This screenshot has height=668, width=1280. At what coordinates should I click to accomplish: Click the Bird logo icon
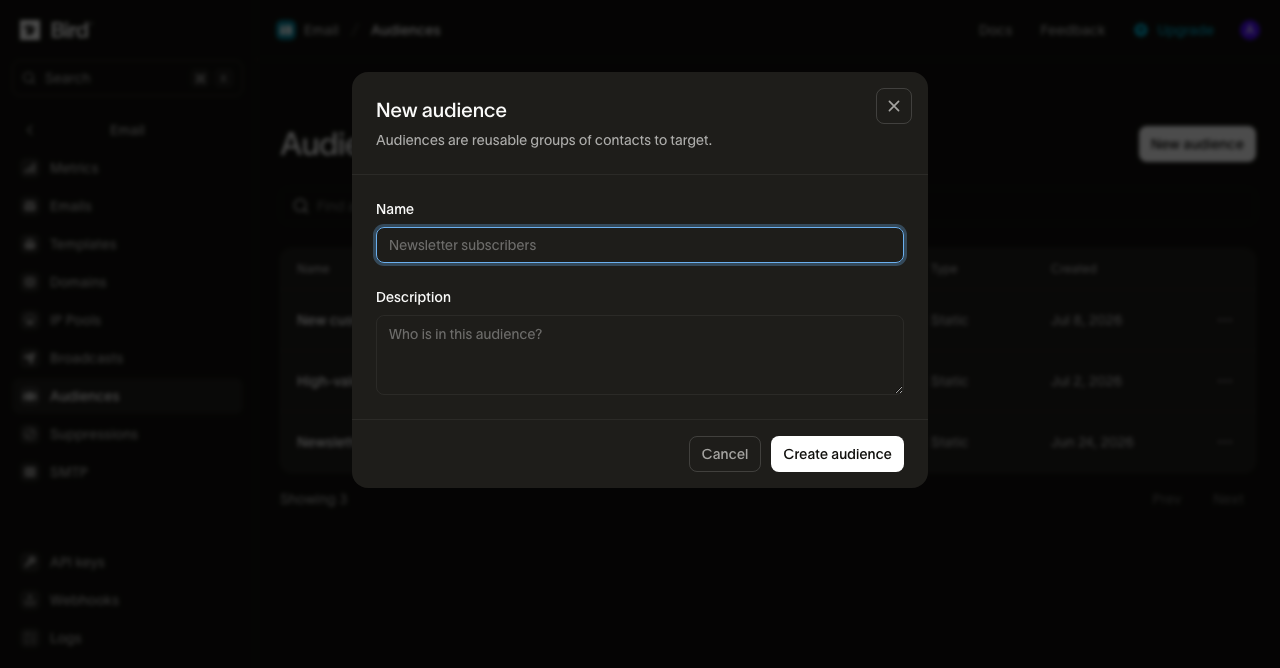point(30,30)
